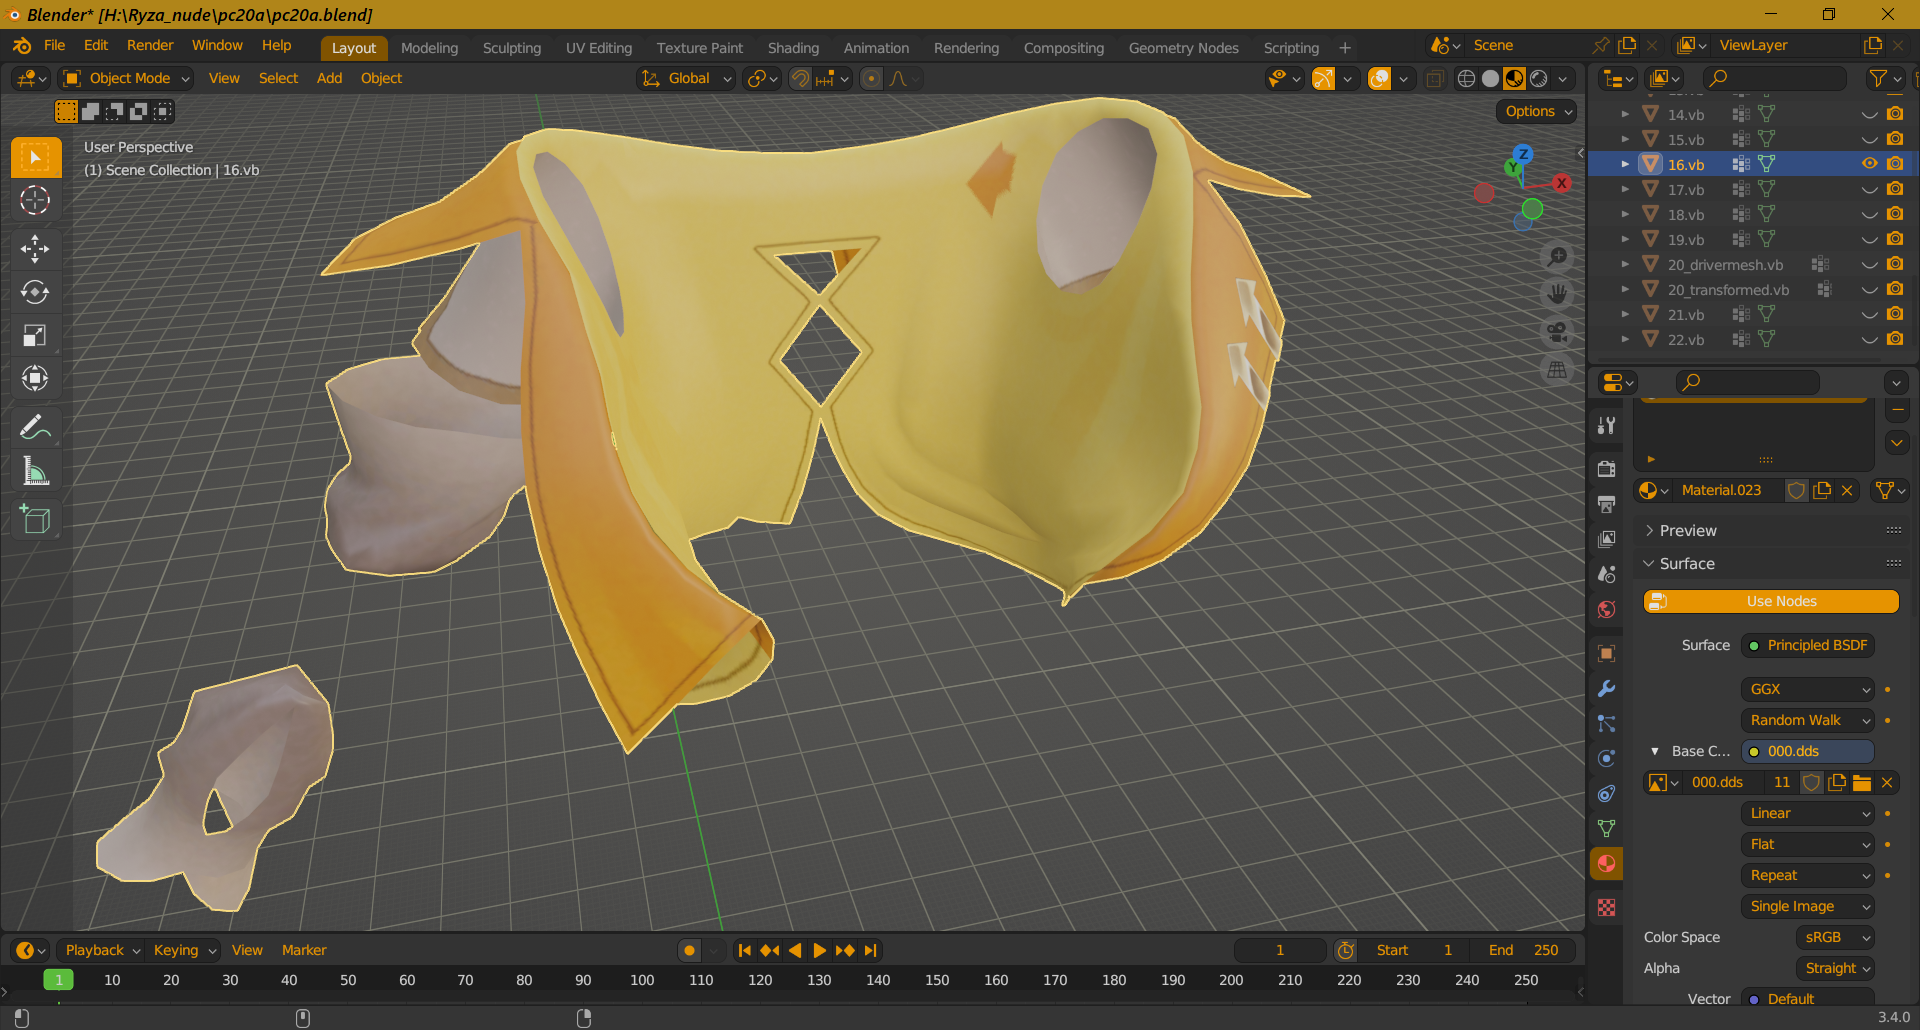Toggle visibility of 16.vb
Screen dimensions: 1920x1030
1869,164
